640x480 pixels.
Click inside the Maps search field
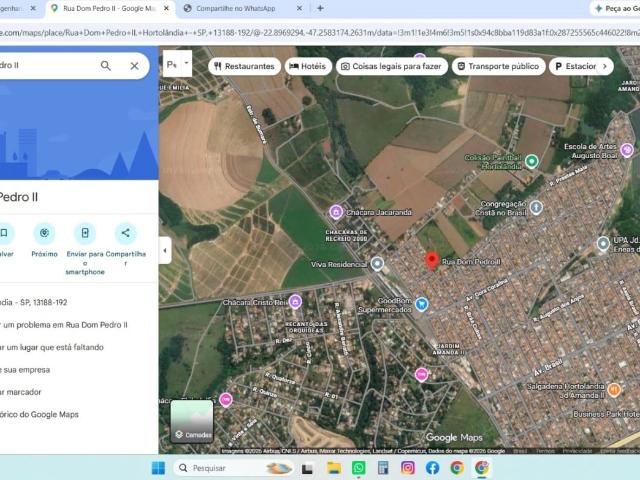pyautogui.click(x=47, y=66)
